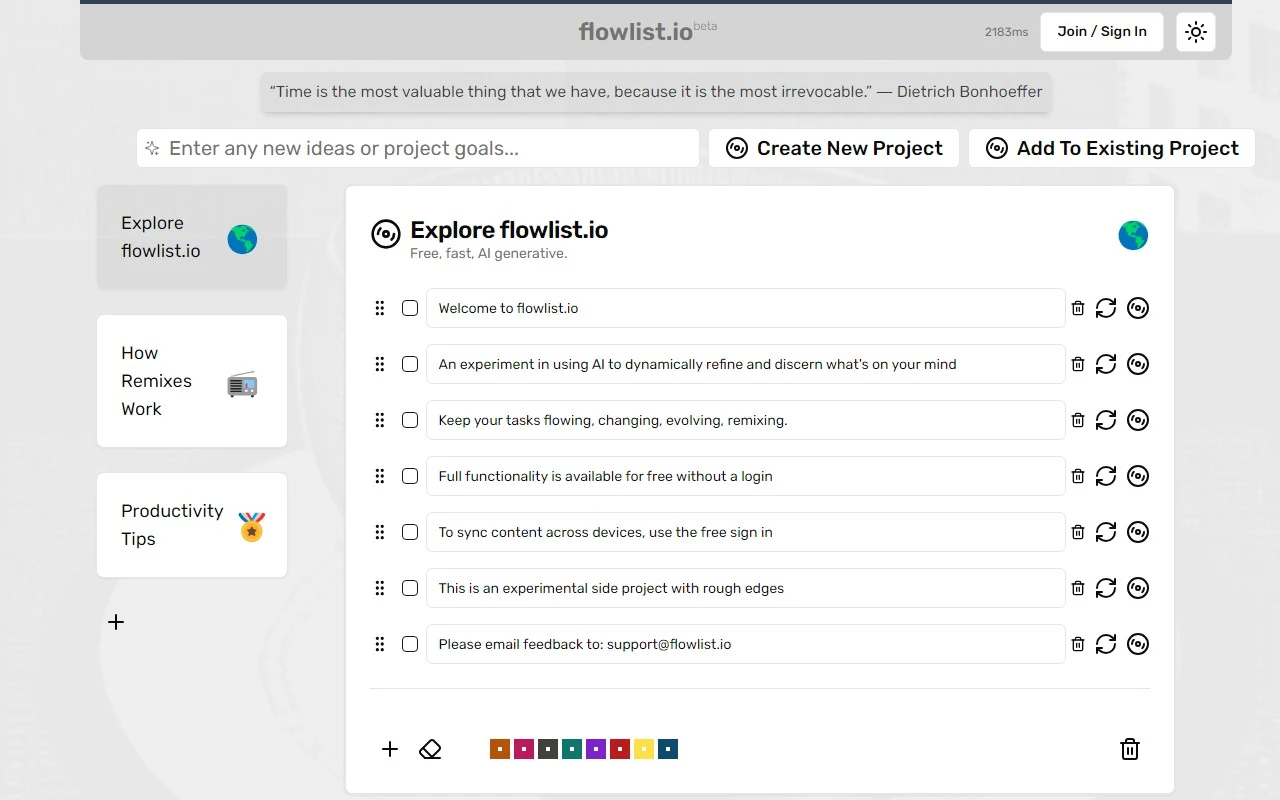Choose the magenta color swatch

524,749
